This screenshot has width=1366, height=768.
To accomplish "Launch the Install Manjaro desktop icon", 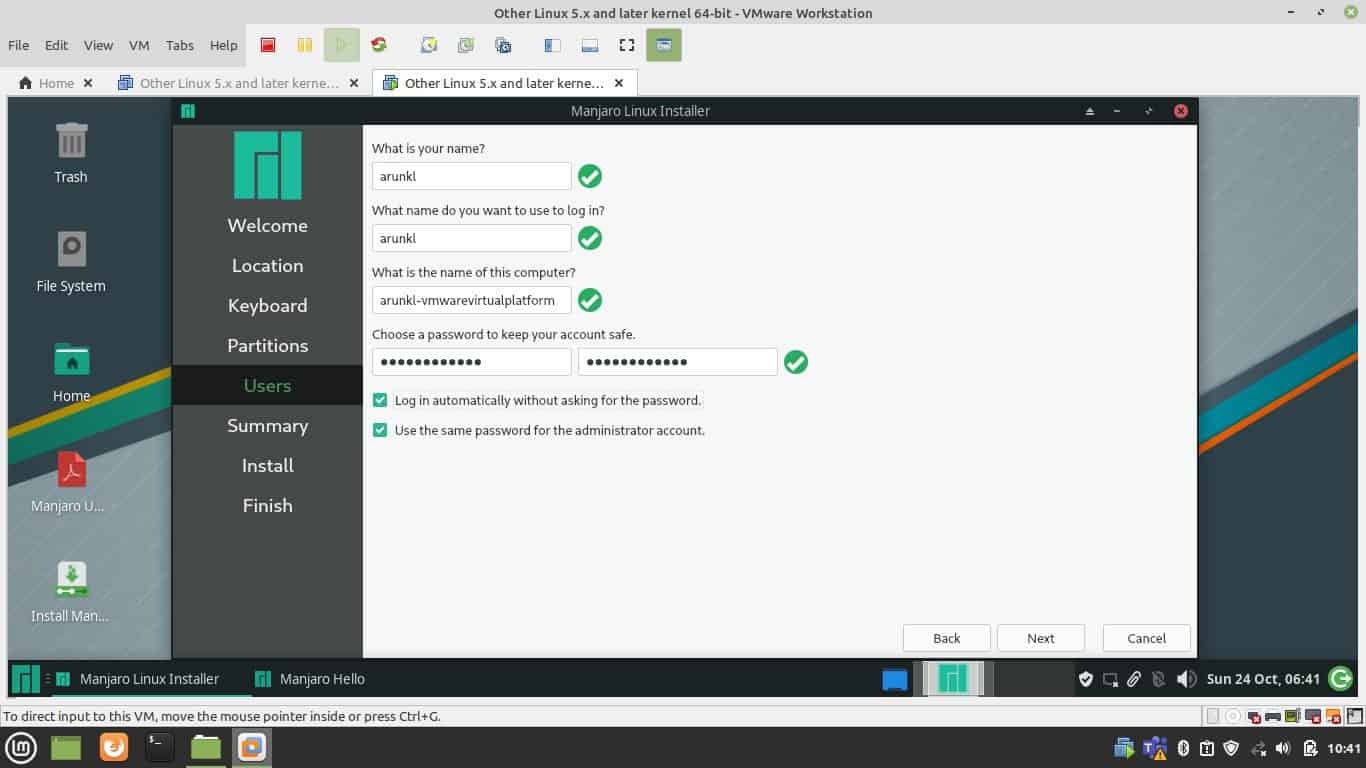I will [71, 592].
